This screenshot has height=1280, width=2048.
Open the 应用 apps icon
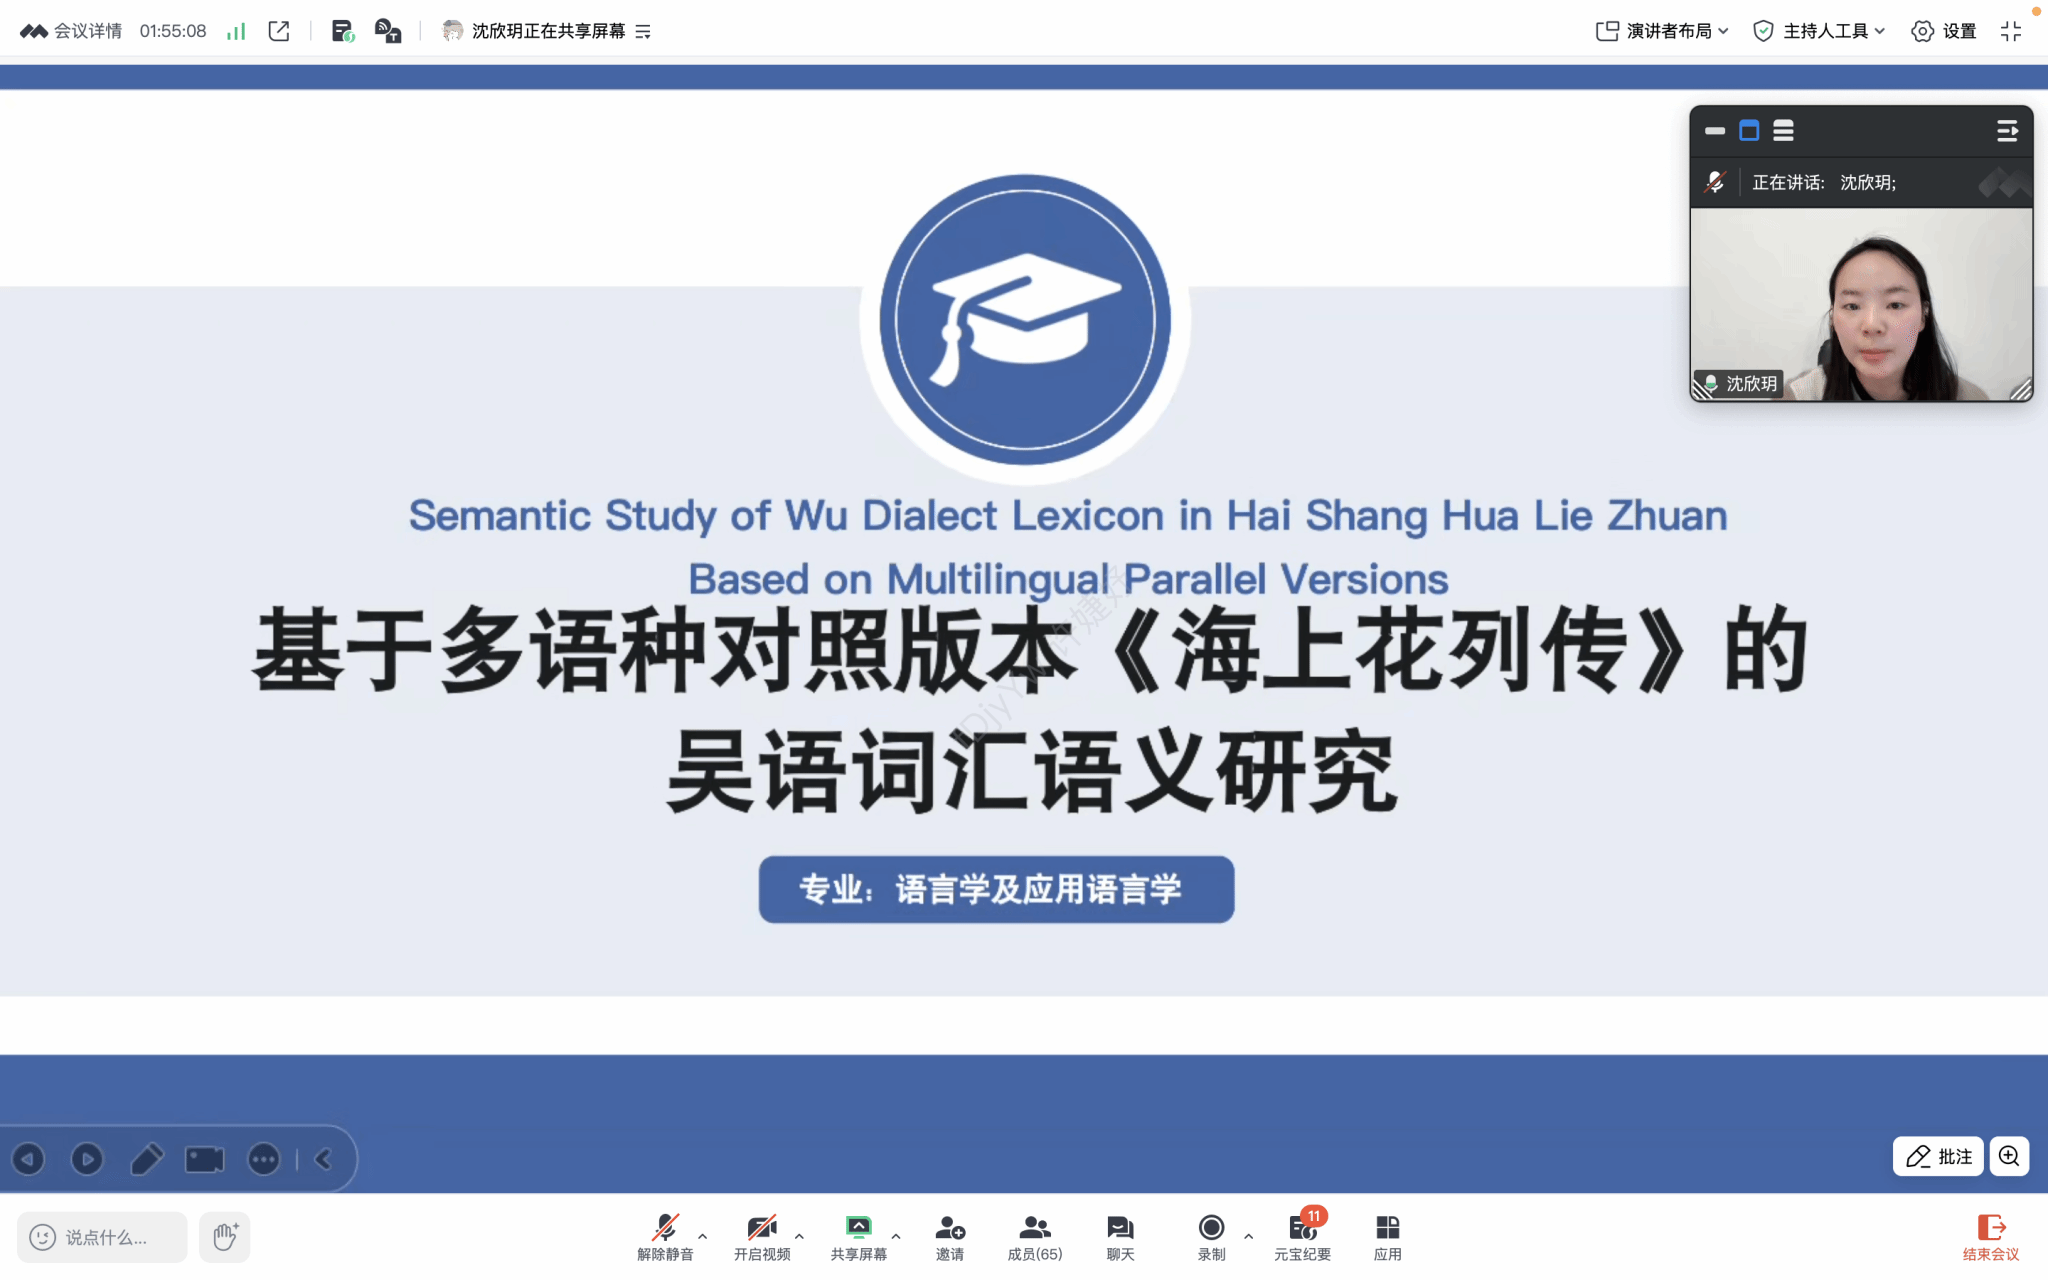(x=1387, y=1237)
